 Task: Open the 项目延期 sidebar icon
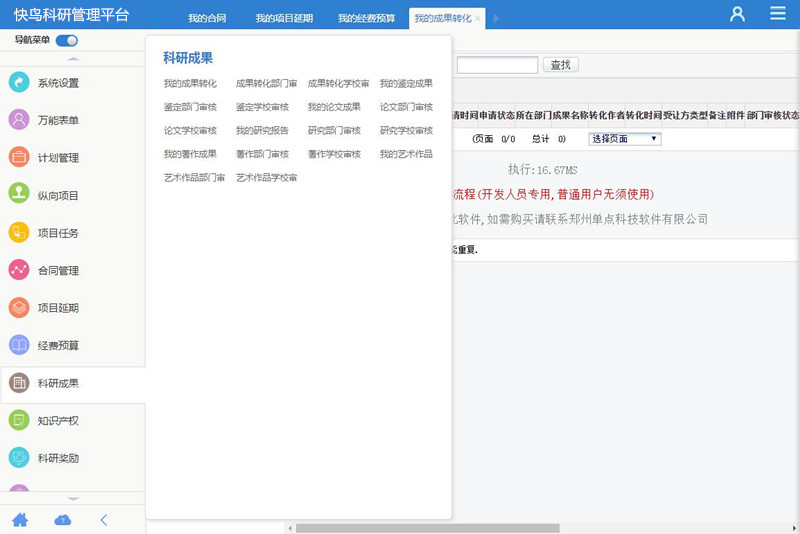coord(19,308)
